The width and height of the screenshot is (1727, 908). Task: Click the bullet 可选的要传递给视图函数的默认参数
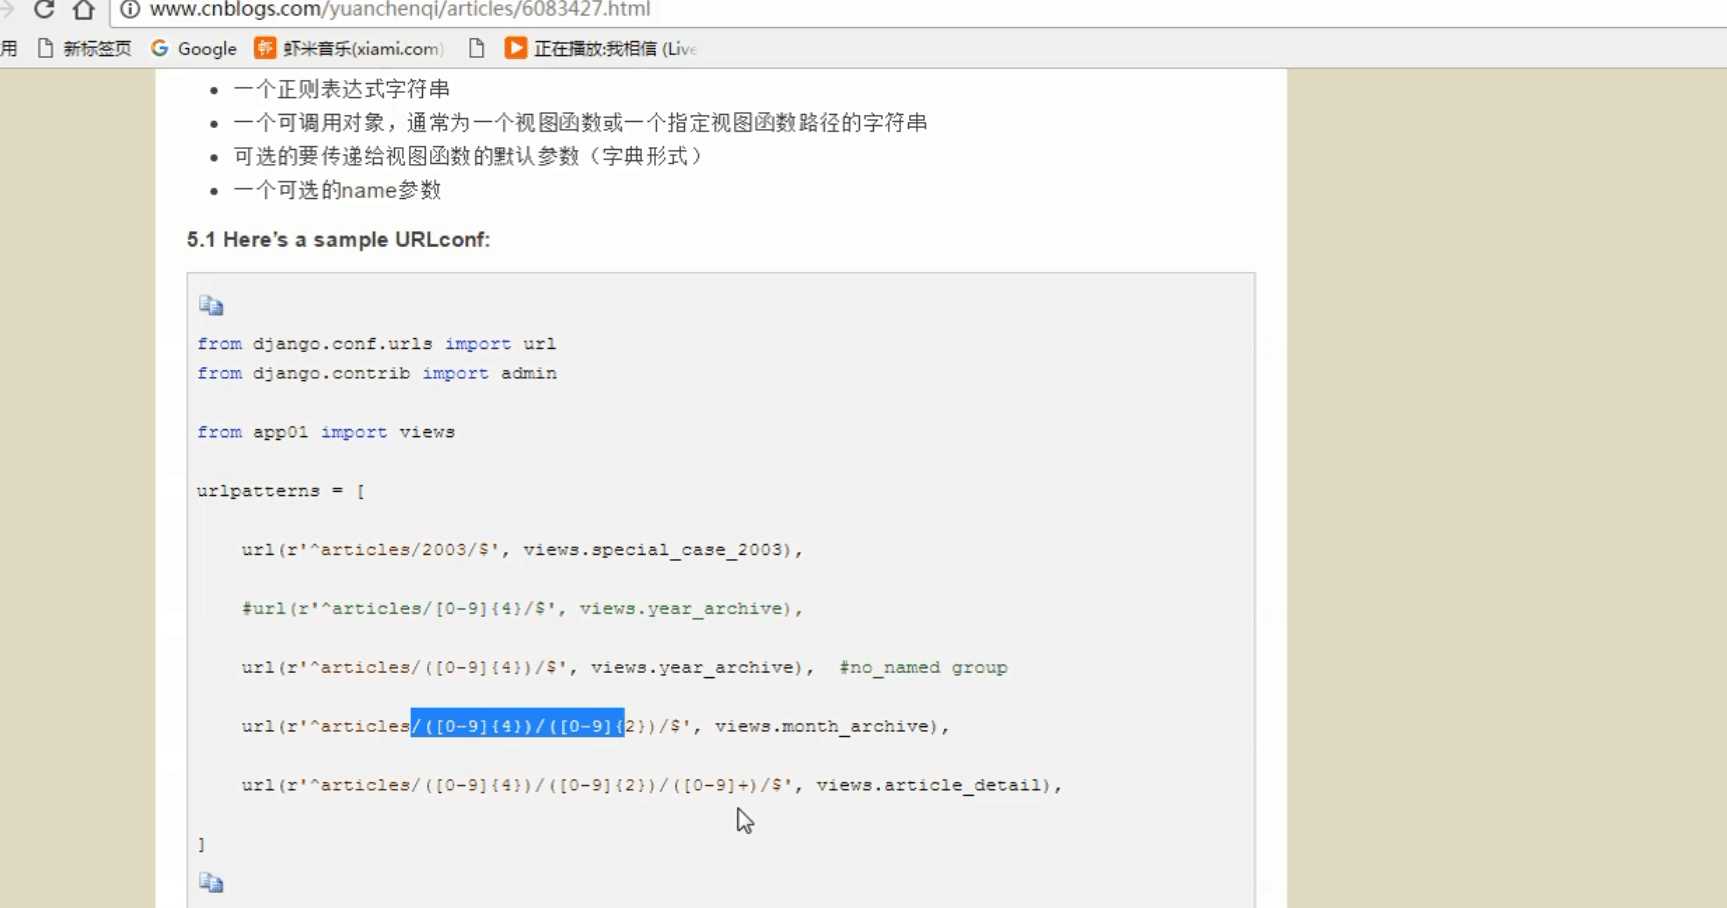(x=471, y=156)
